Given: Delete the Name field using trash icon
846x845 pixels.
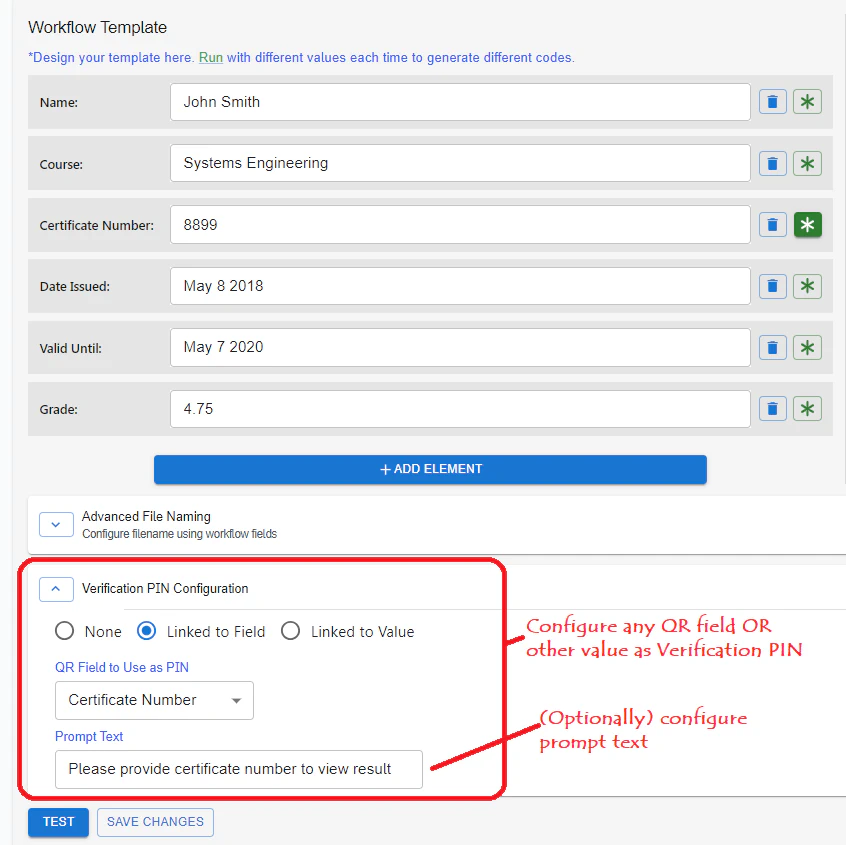Looking at the screenshot, I should [772, 101].
